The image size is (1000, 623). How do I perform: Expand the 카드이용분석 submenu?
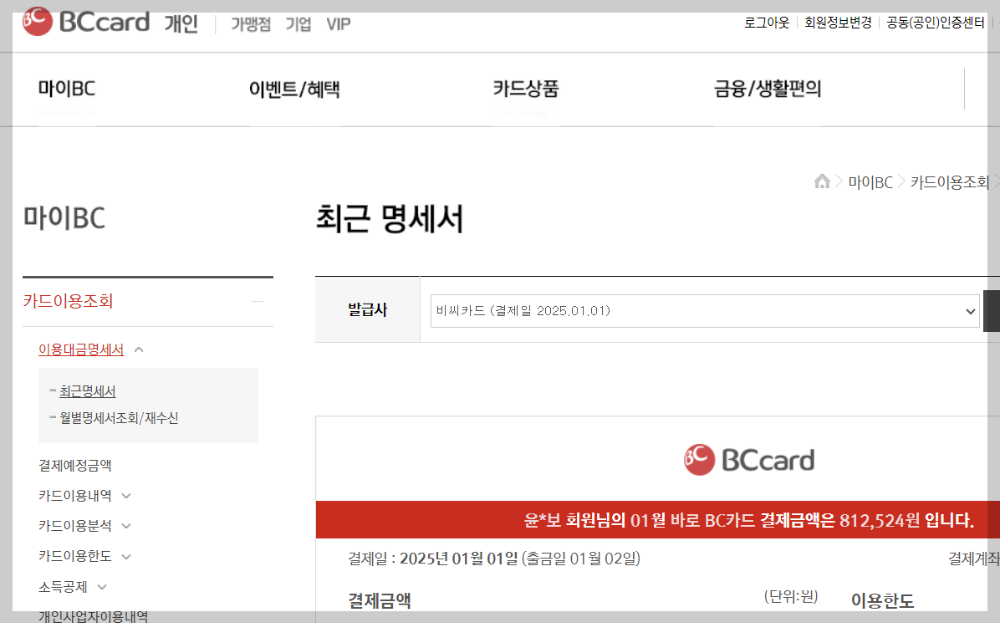(x=126, y=526)
